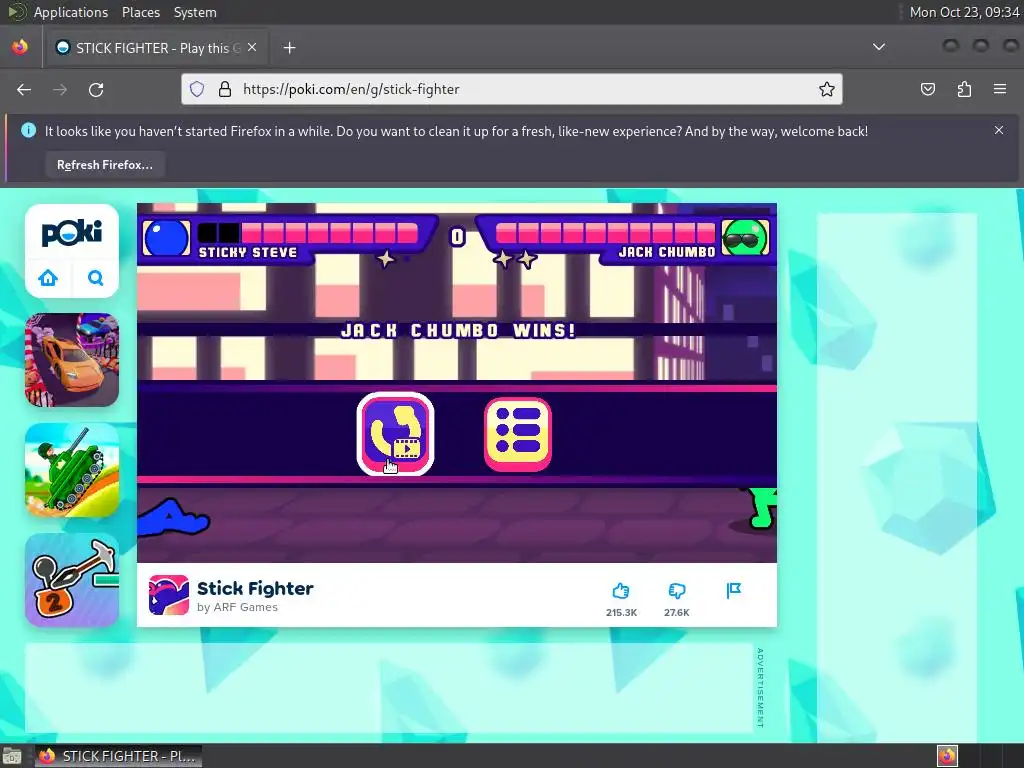Open tracking protection shield icon
Image resolution: width=1024 pixels, height=768 pixels.
(197, 89)
